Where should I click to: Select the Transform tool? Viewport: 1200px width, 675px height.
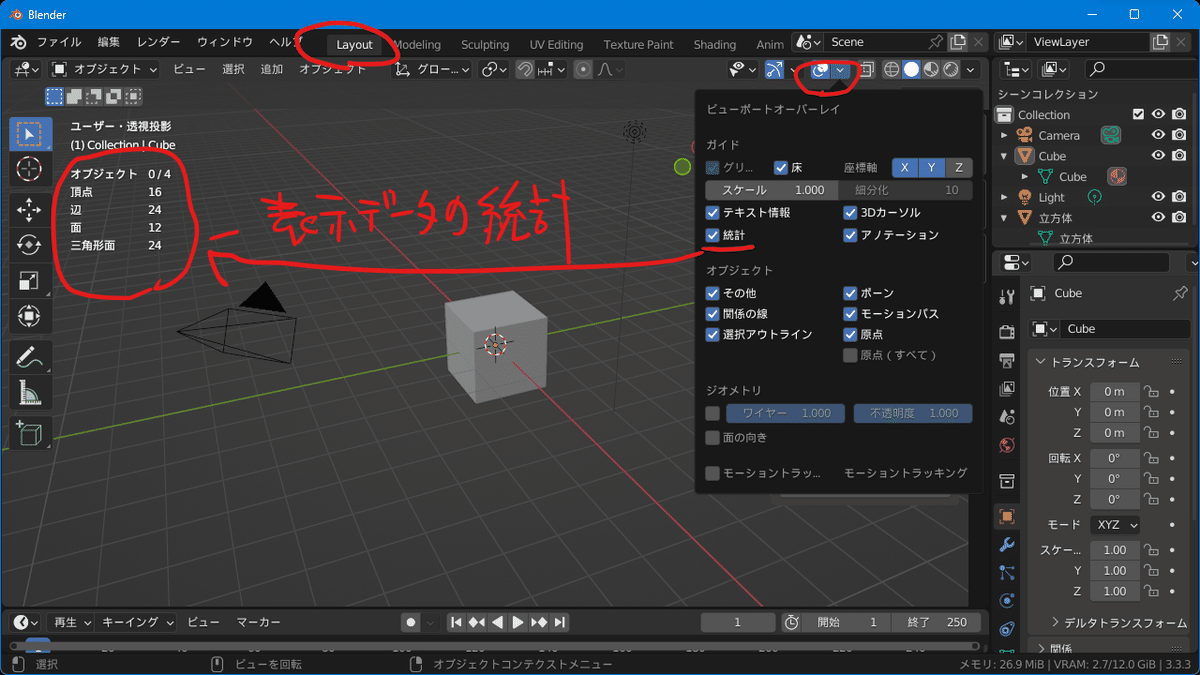[29, 317]
